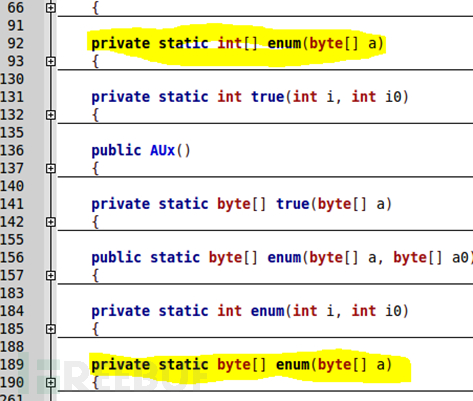Click line number 156 in the gutter
The height and width of the screenshot is (401, 473).
(x=12, y=258)
